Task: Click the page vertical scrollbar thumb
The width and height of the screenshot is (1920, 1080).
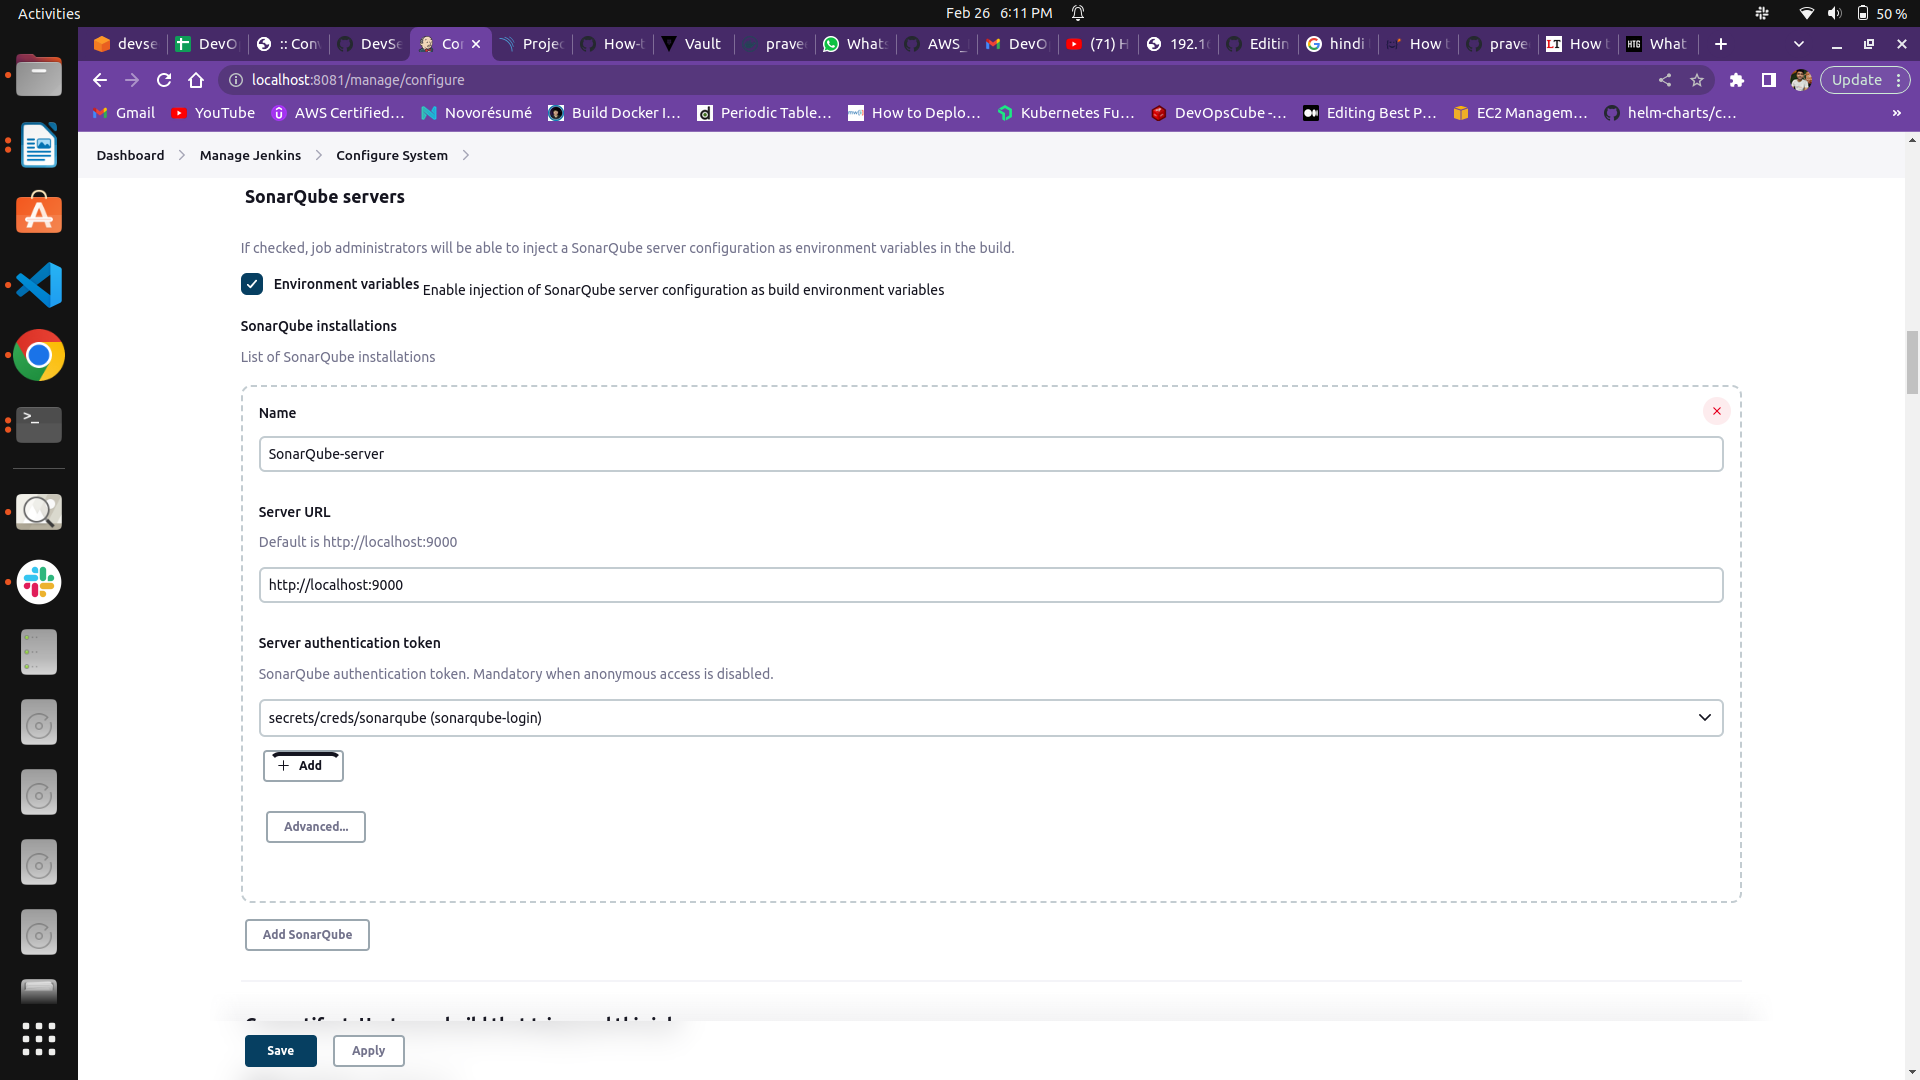Action: click(1912, 362)
